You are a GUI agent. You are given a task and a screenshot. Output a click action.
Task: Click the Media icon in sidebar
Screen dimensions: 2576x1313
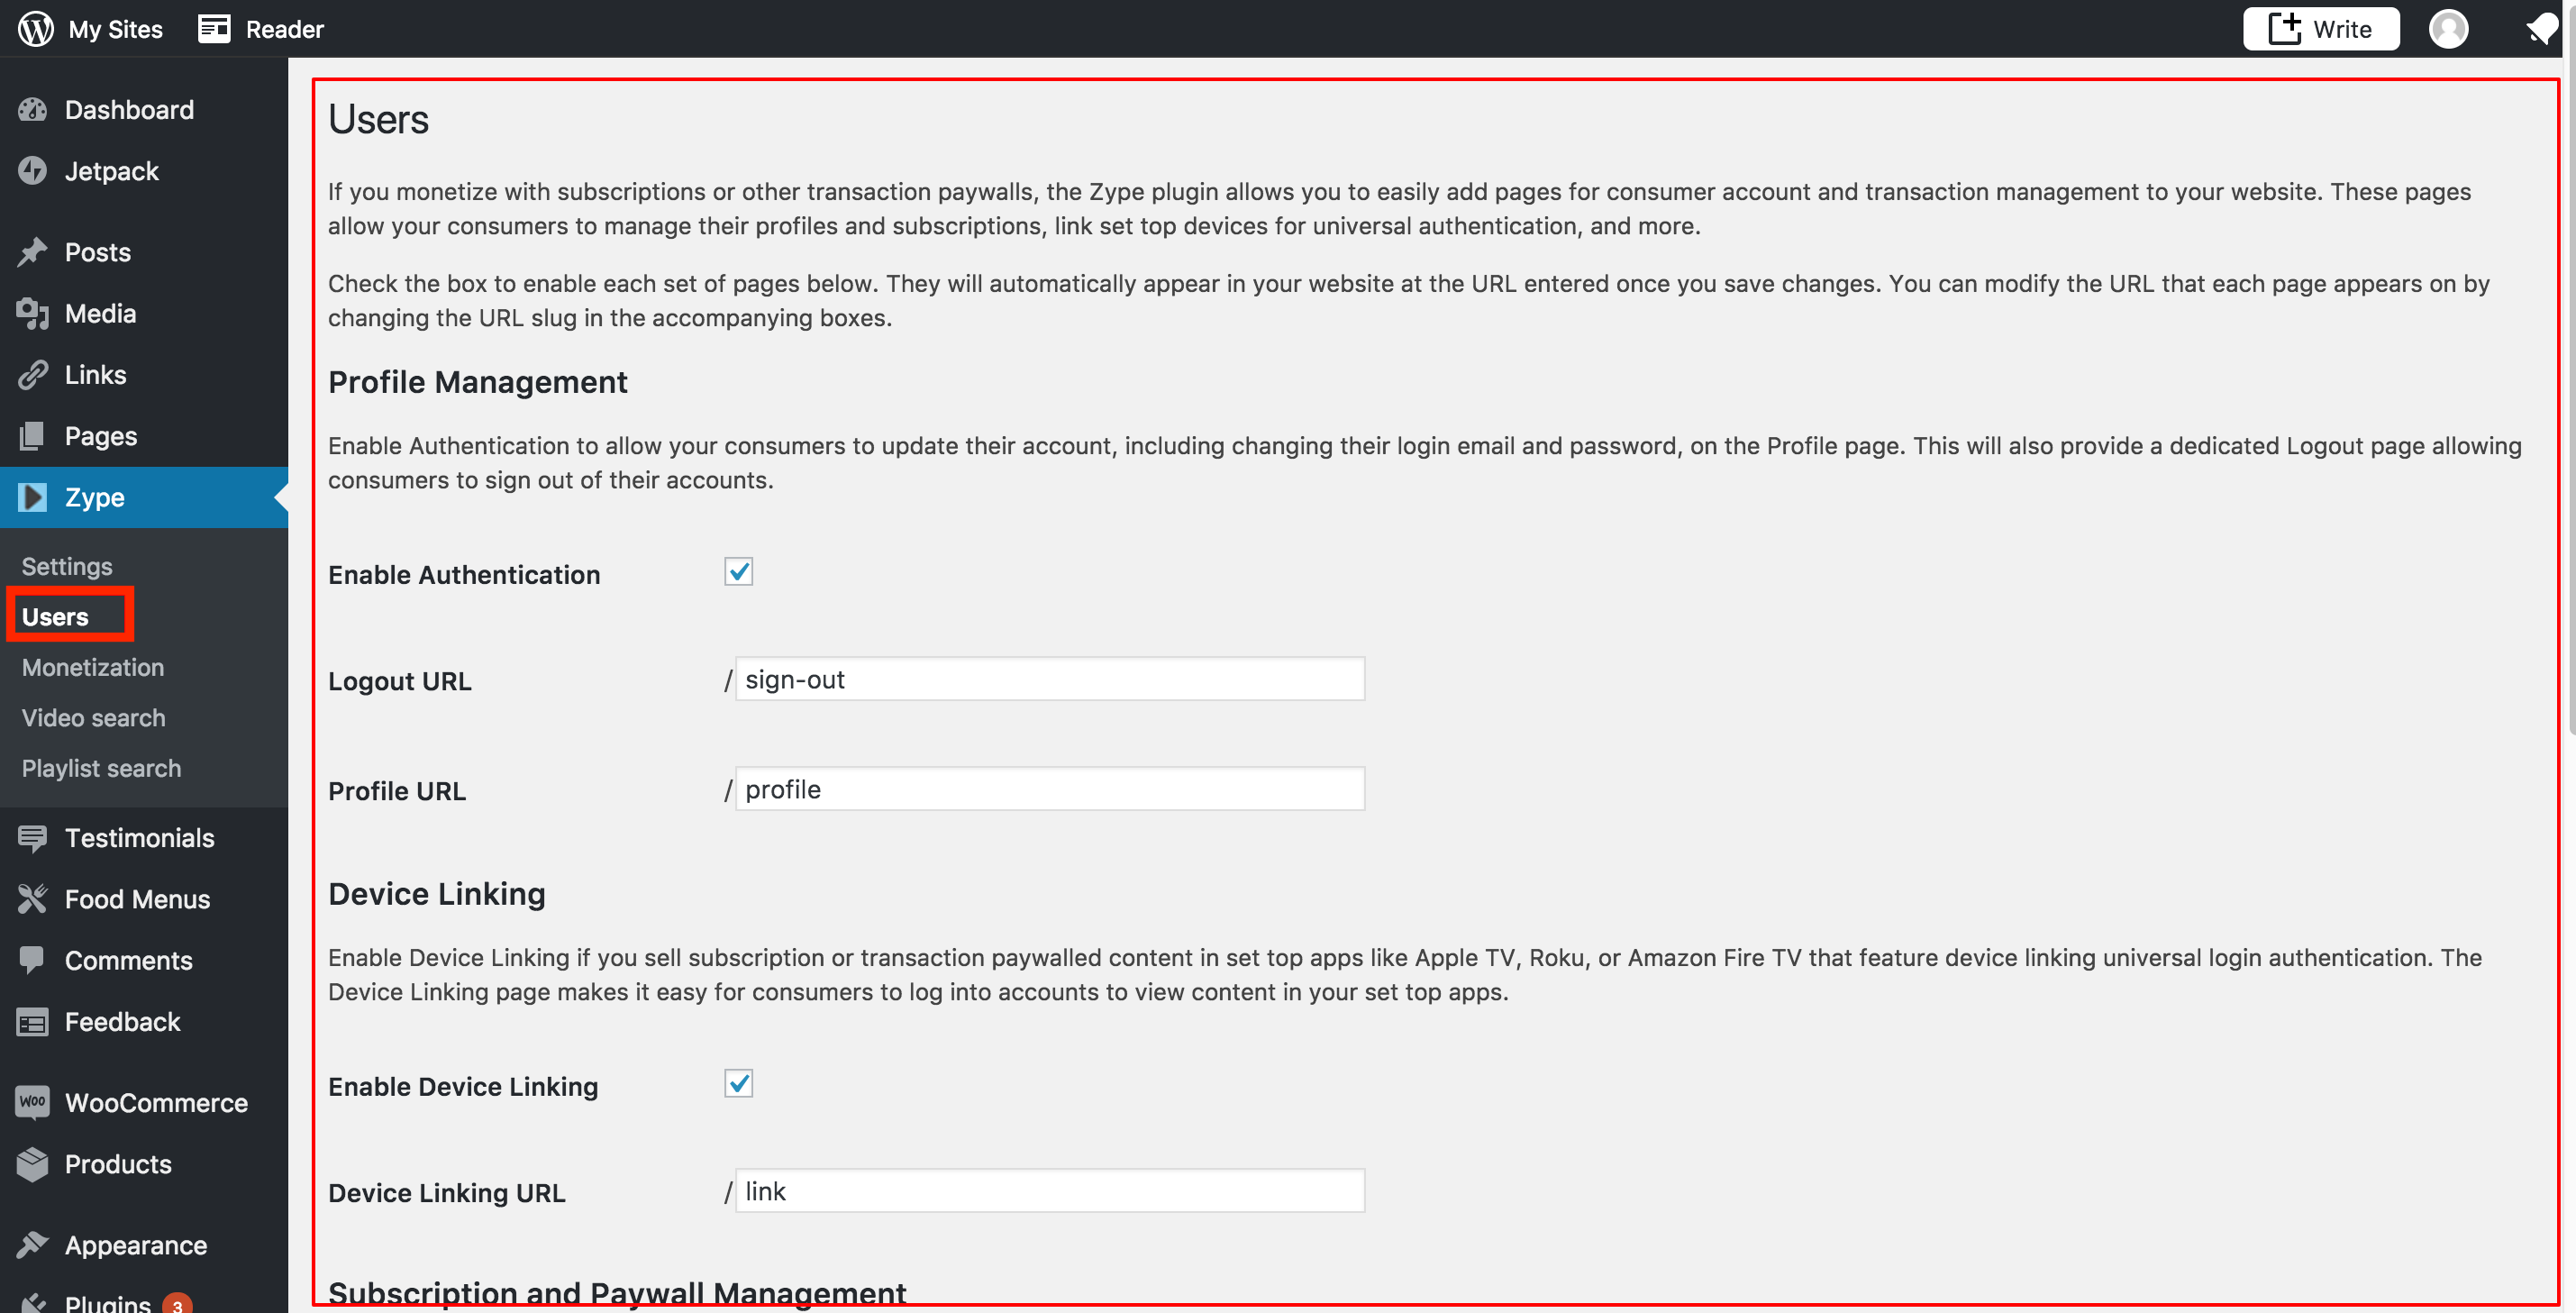click(32, 314)
